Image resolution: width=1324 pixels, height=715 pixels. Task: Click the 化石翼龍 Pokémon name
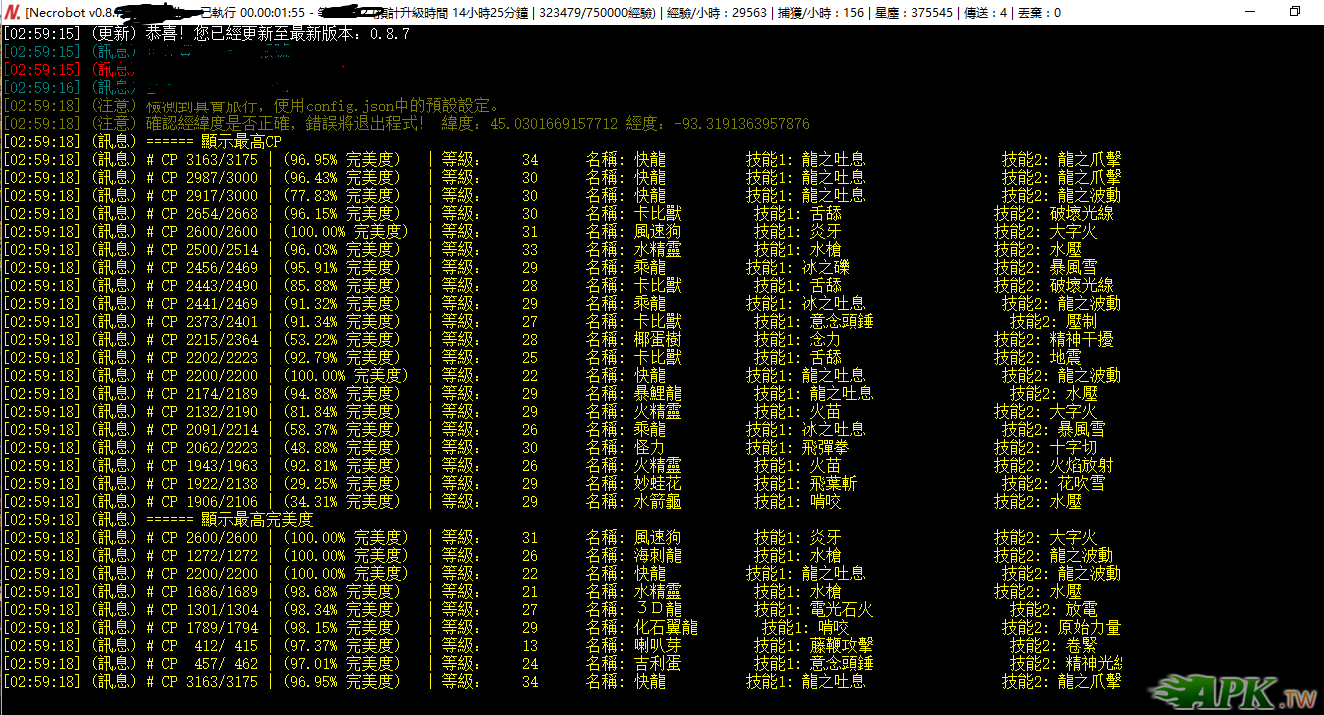point(666,627)
